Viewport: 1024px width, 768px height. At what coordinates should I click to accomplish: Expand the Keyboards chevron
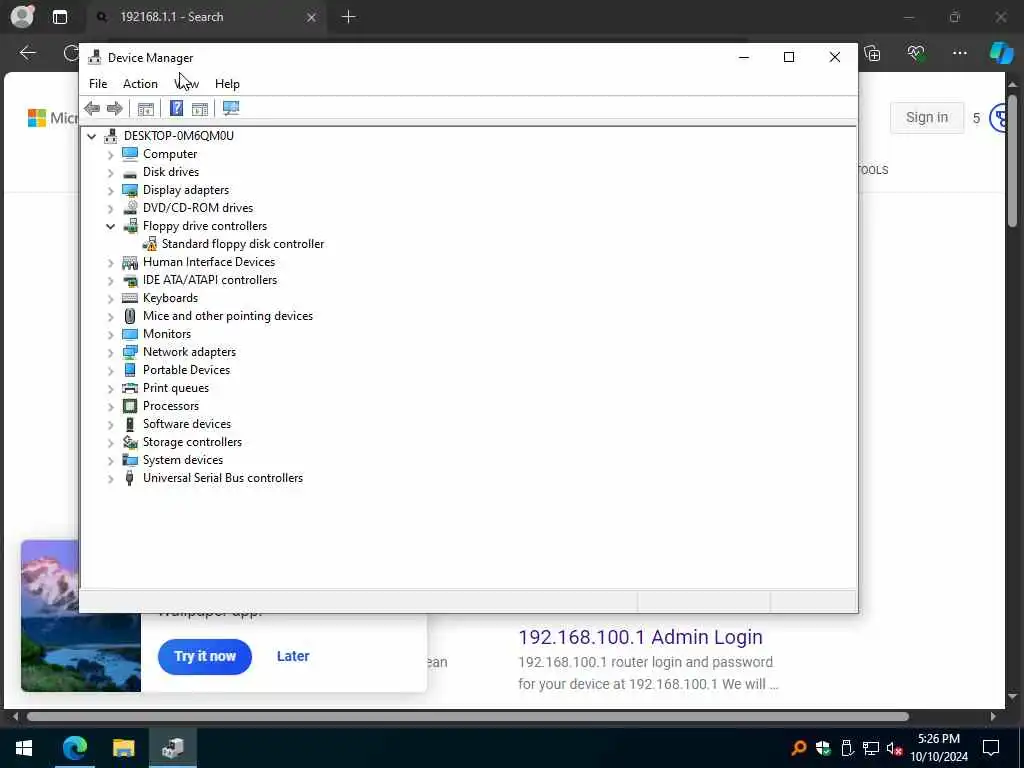(x=110, y=298)
